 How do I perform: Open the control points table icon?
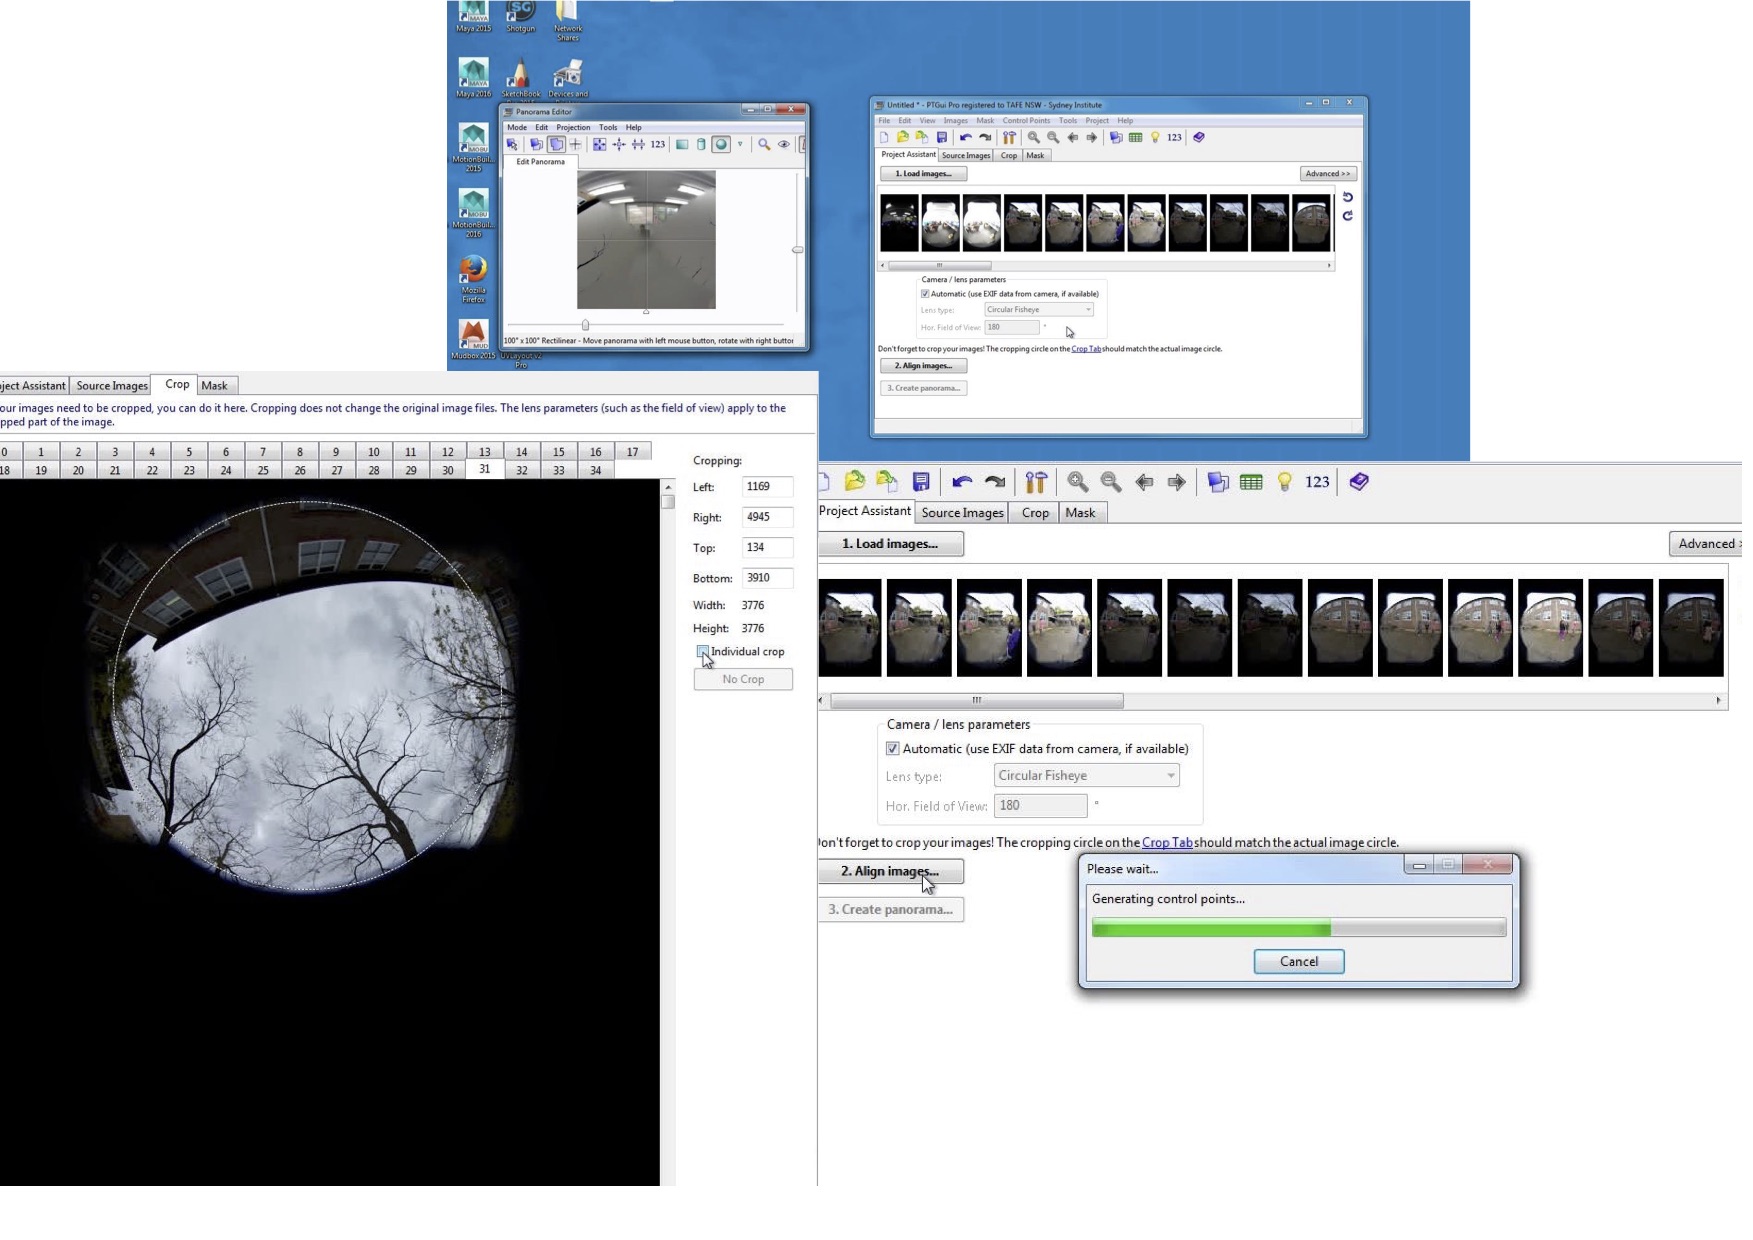(x=1251, y=482)
